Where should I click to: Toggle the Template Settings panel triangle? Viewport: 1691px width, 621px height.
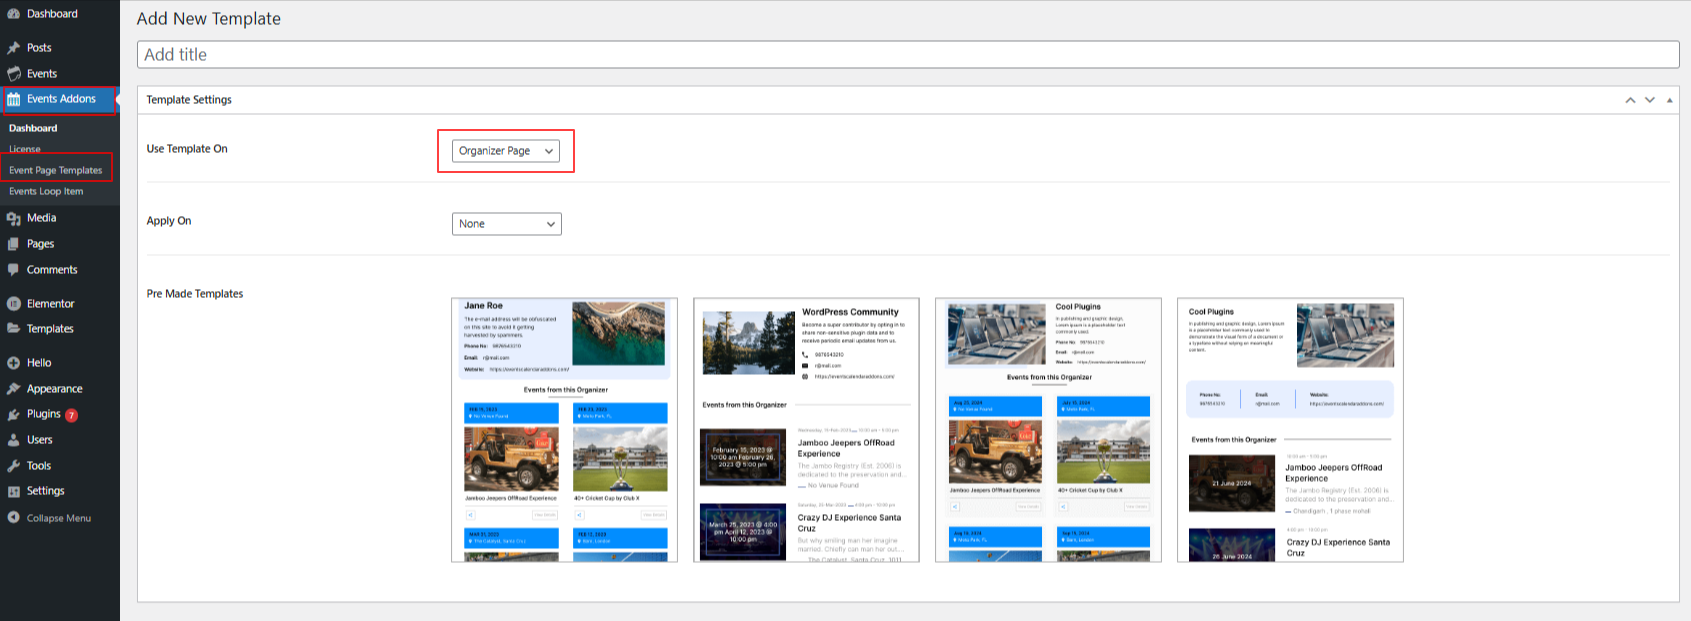click(1669, 100)
